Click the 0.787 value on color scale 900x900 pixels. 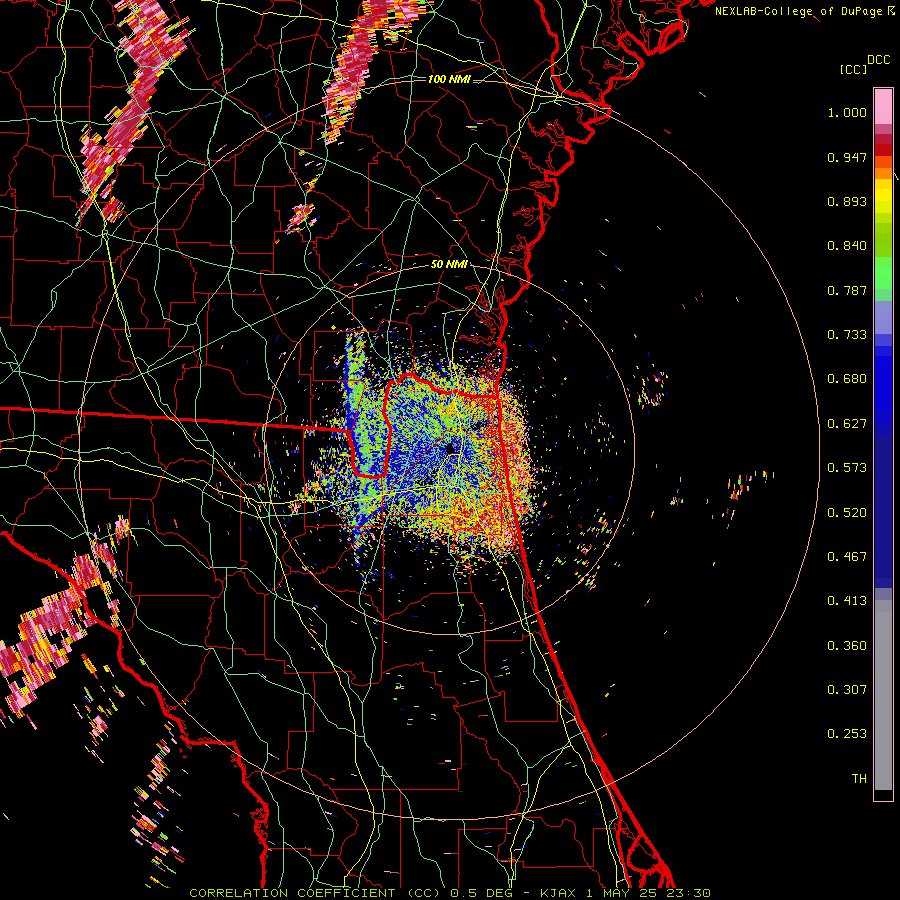[847, 290]
